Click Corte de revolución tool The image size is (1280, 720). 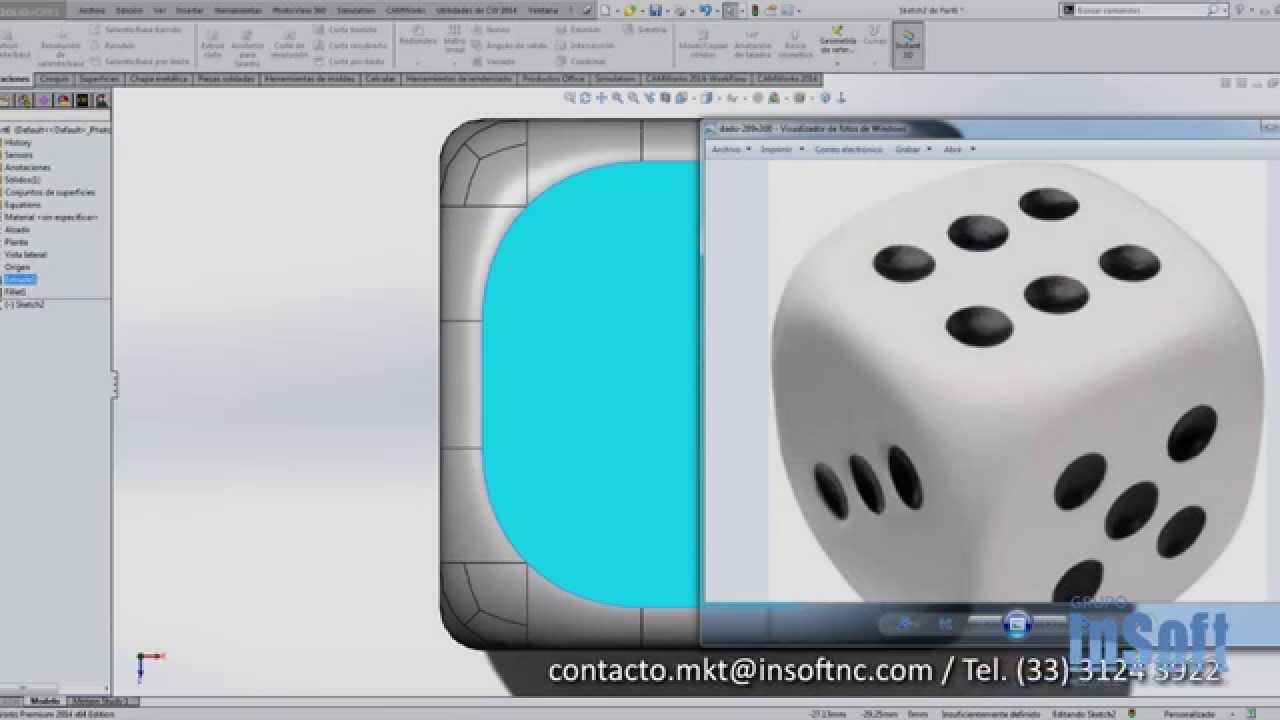289,43
